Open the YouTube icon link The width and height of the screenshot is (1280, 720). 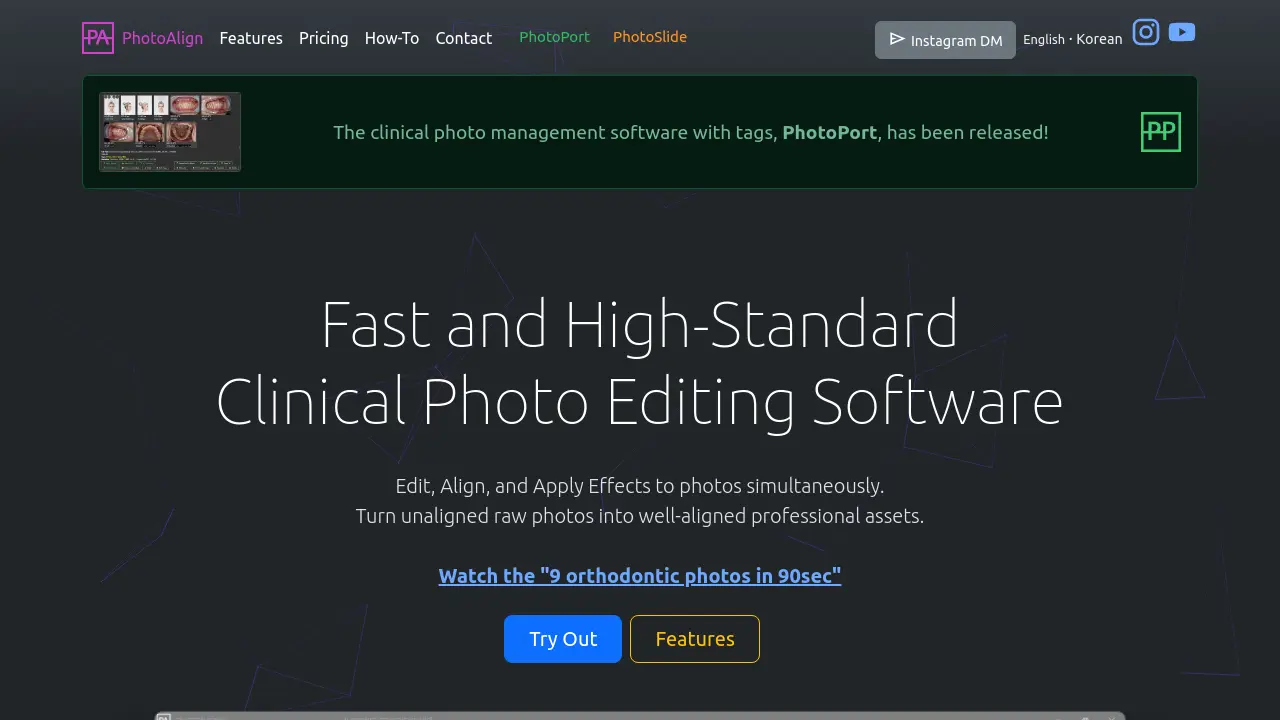(x=1182, y=32)
